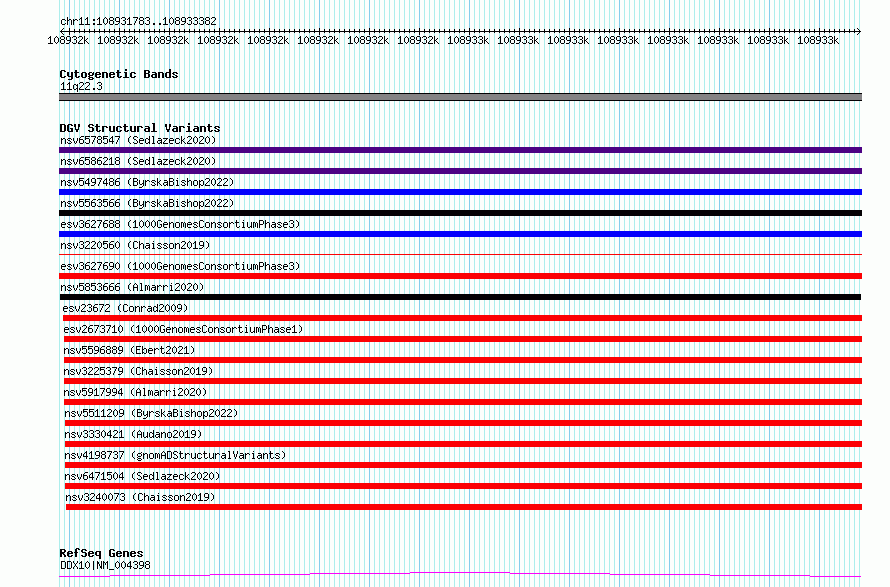Click the blue bar for nsv5497486
The height and width of the screenshot is (587, 890).
pyautogui.click(x=460, y=192)
